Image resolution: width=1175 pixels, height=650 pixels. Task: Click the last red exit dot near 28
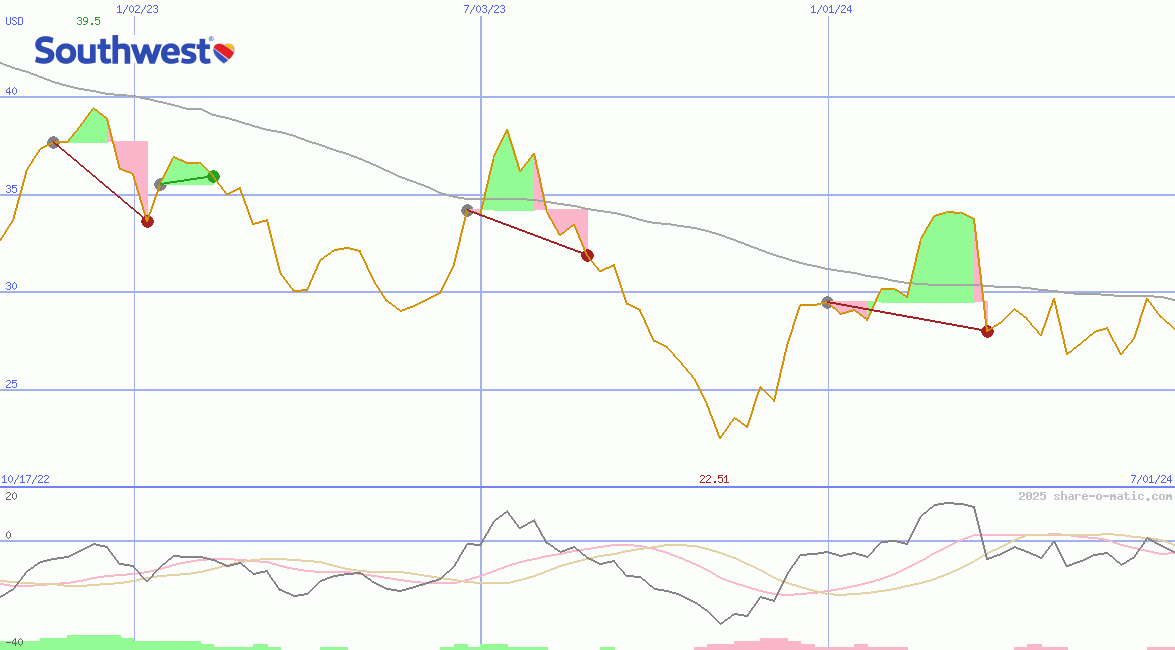[x=987, y=331]
